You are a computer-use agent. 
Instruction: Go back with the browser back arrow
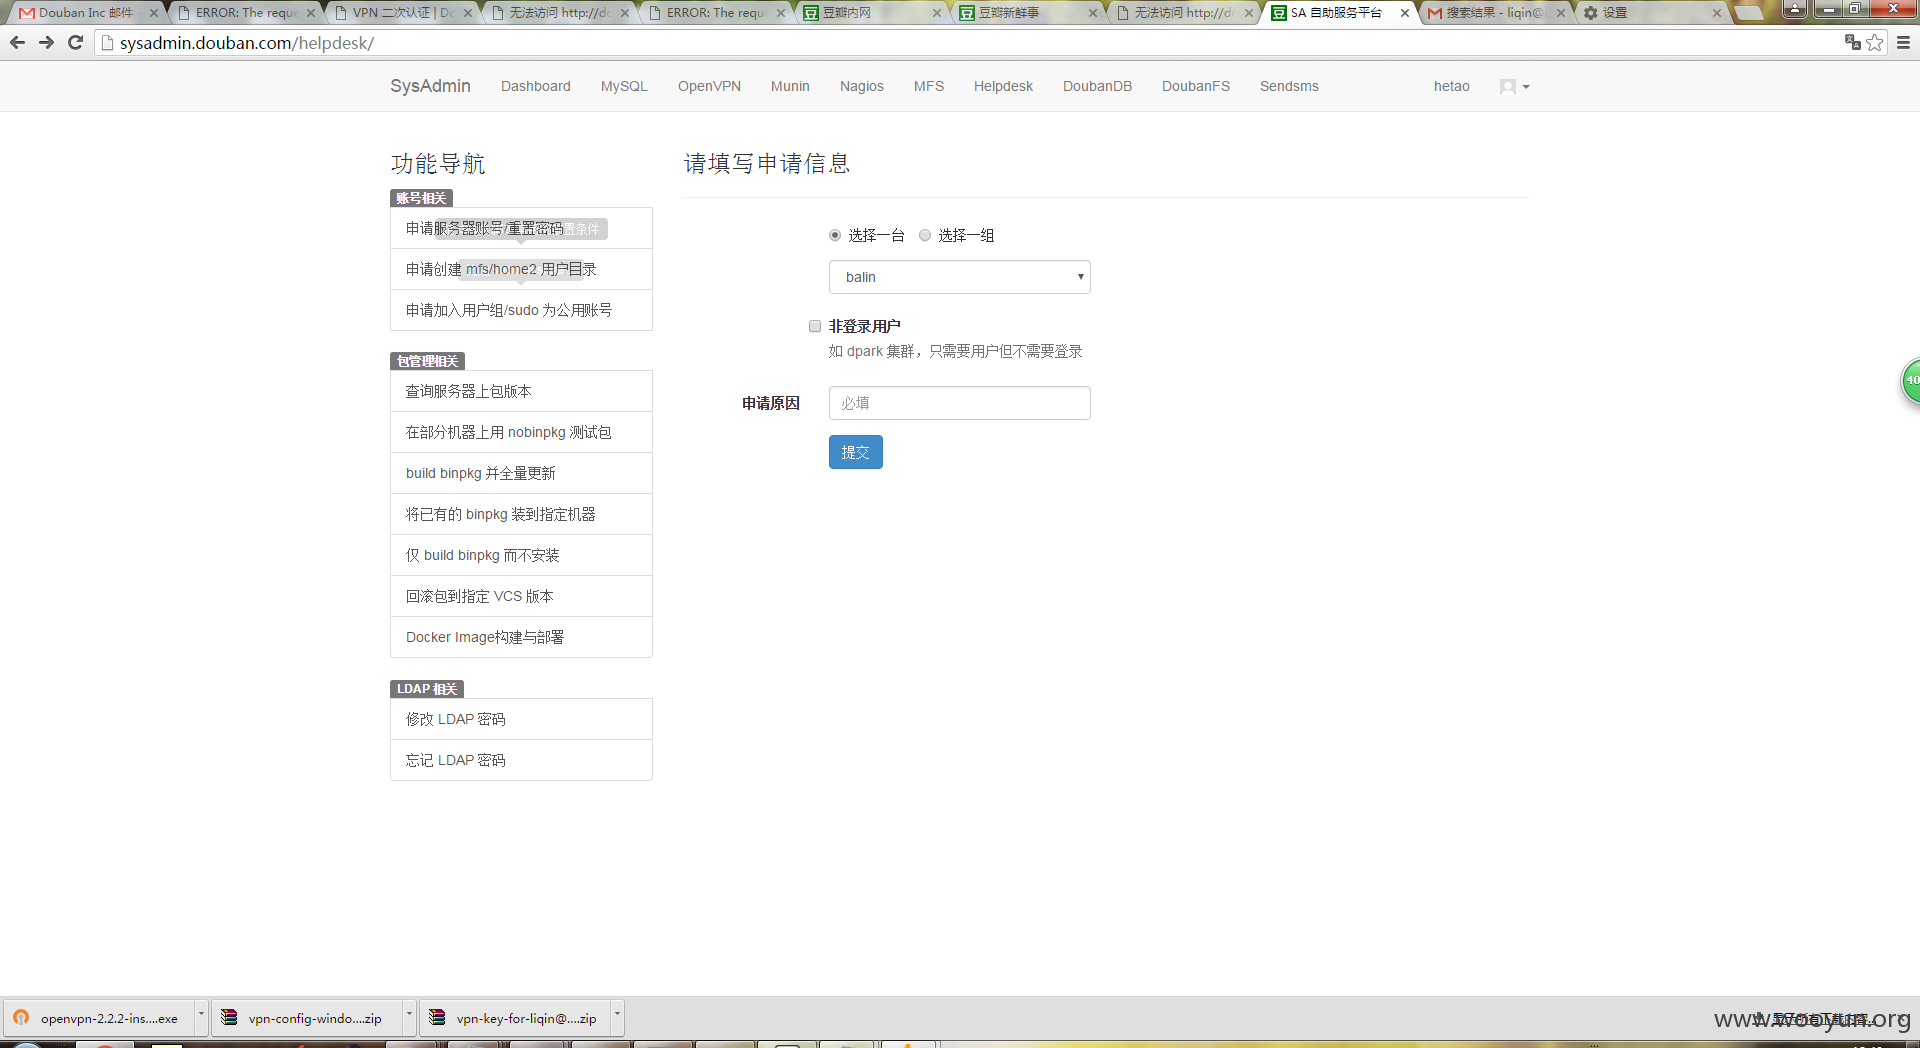(17, 43)
